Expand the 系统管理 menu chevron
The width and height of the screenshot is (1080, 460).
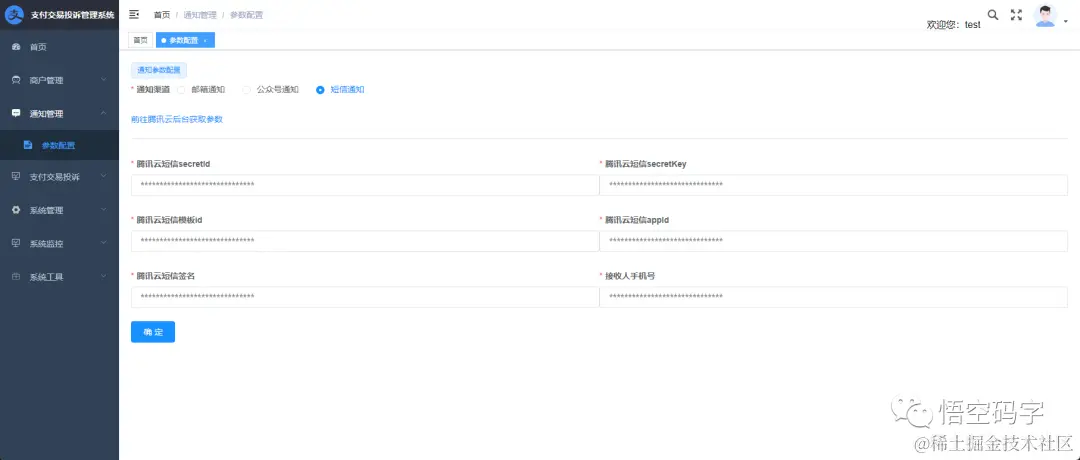click(103, 209)
